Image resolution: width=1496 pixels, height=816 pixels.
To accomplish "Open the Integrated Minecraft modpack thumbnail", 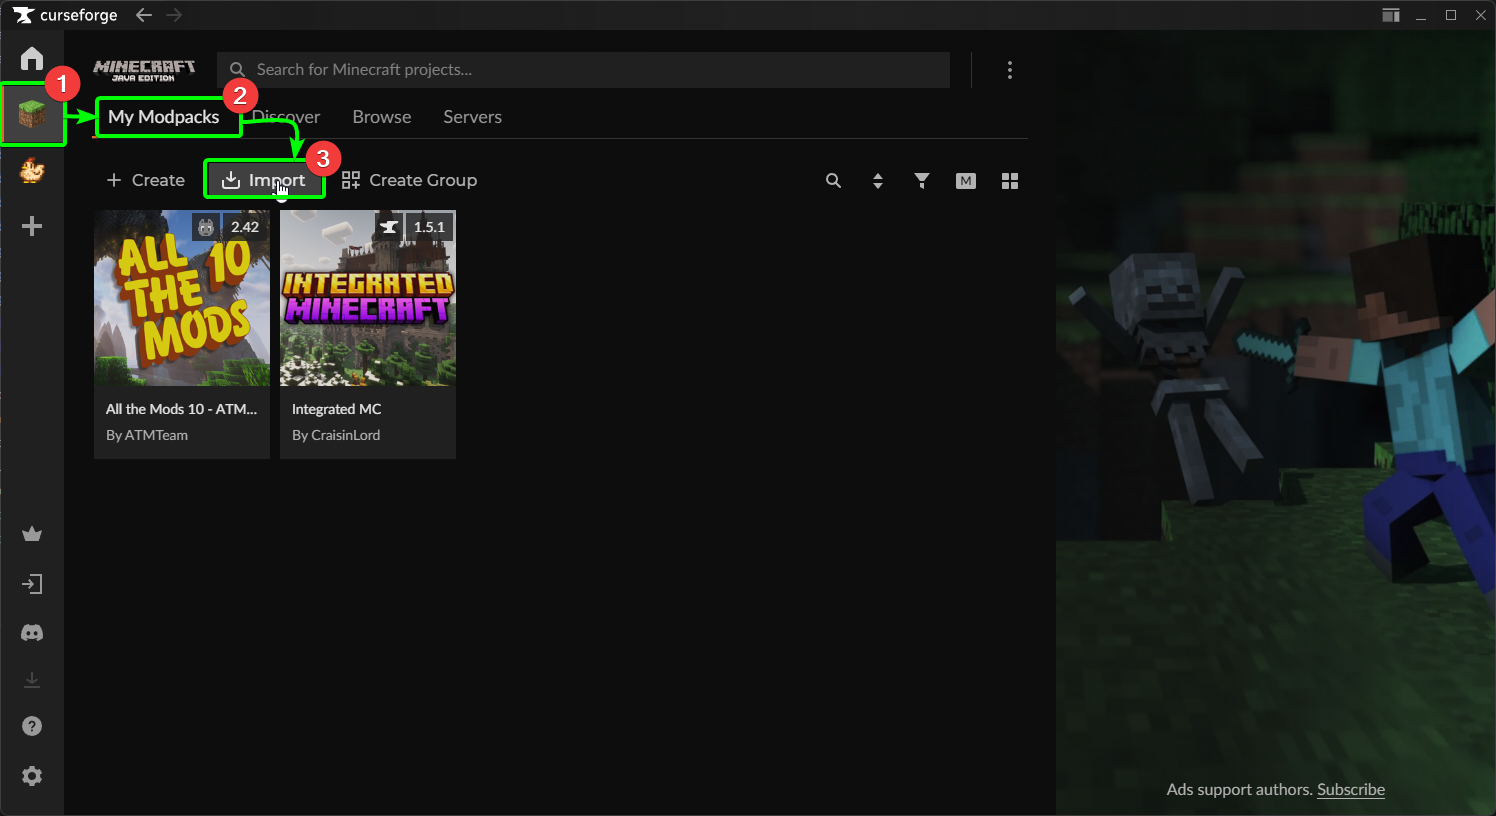I will point(368,298).
